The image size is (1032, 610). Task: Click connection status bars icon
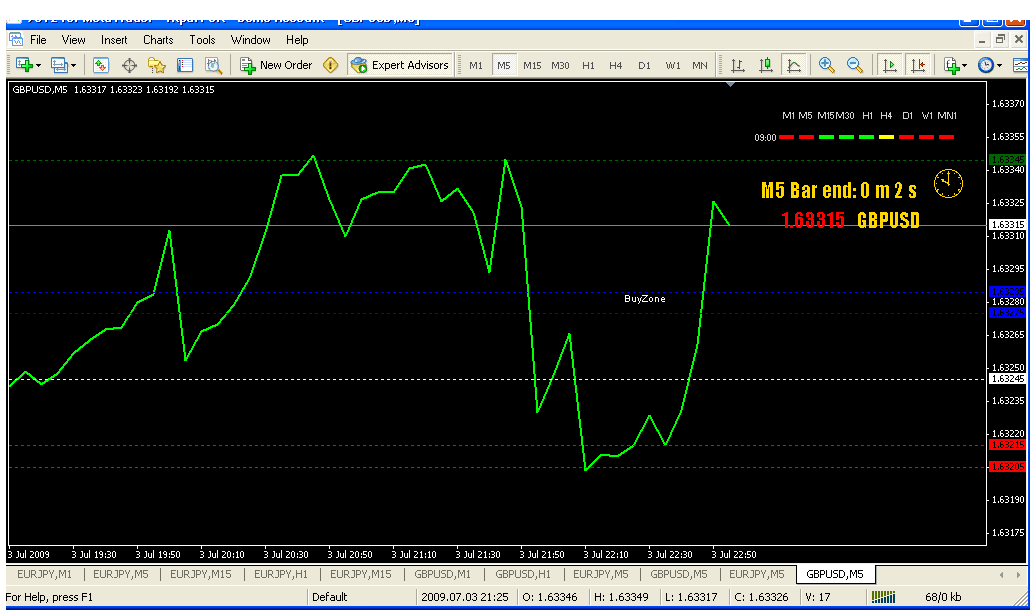click(883, 597)
